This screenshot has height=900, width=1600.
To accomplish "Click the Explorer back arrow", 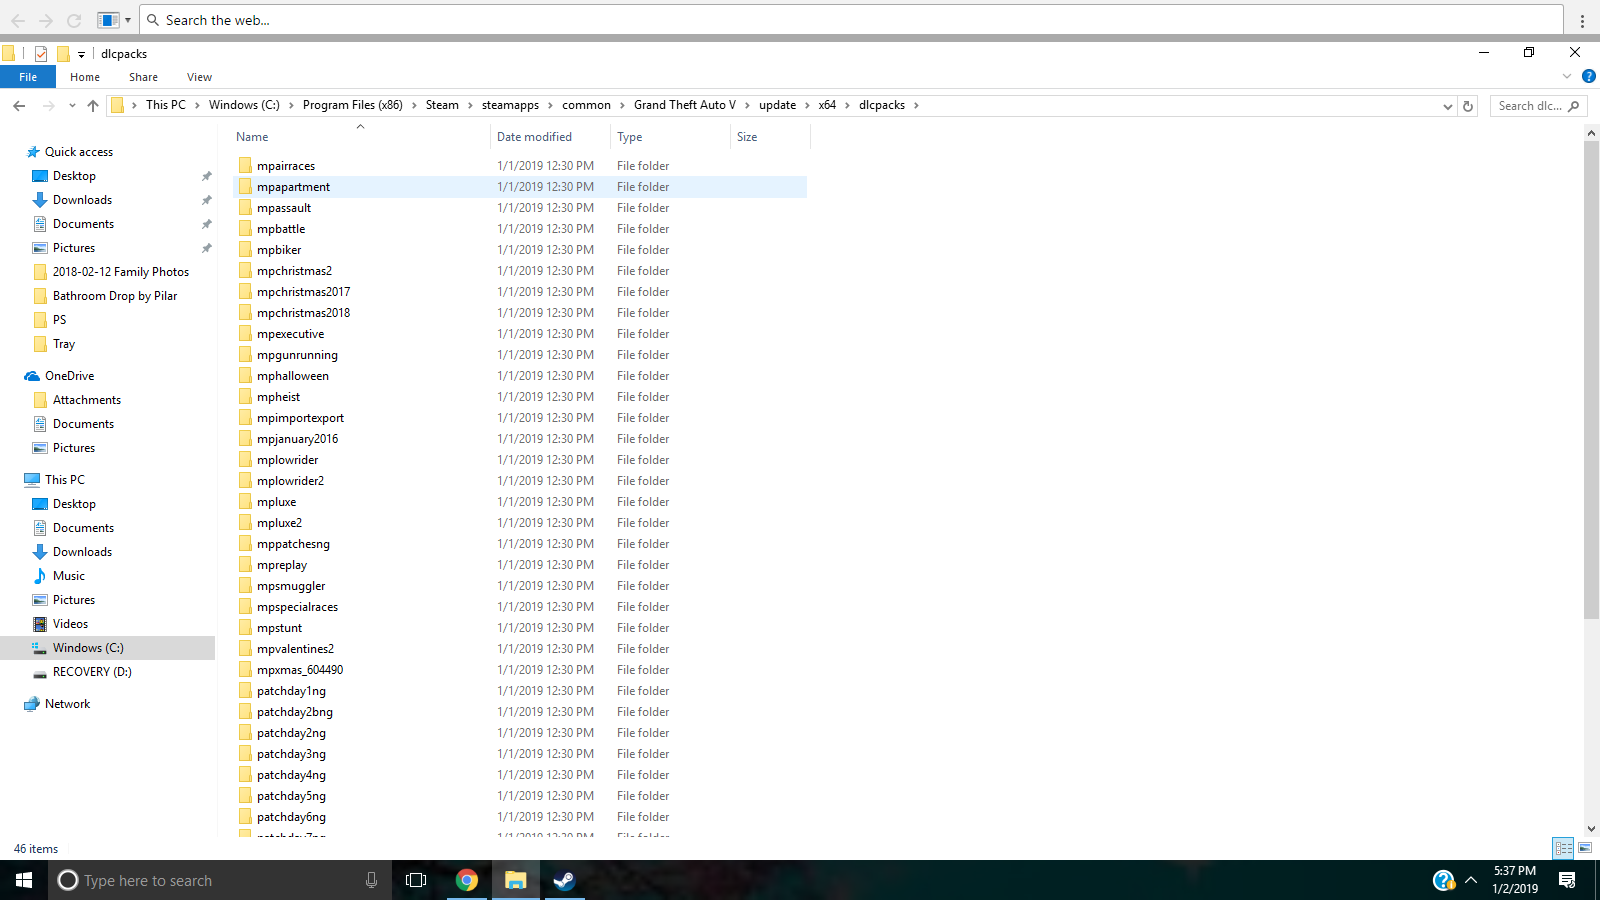I will click(x=19, y=105).
